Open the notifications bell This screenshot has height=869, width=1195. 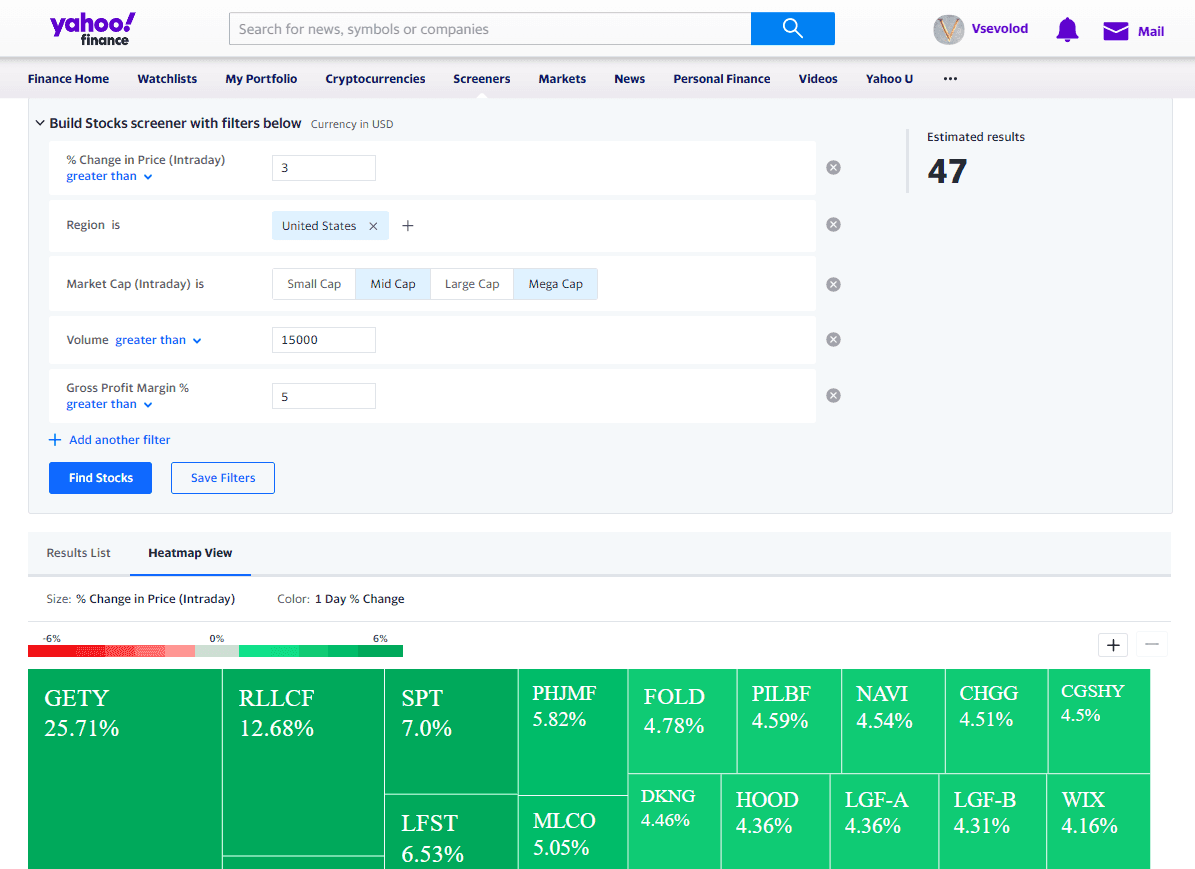1067,30
